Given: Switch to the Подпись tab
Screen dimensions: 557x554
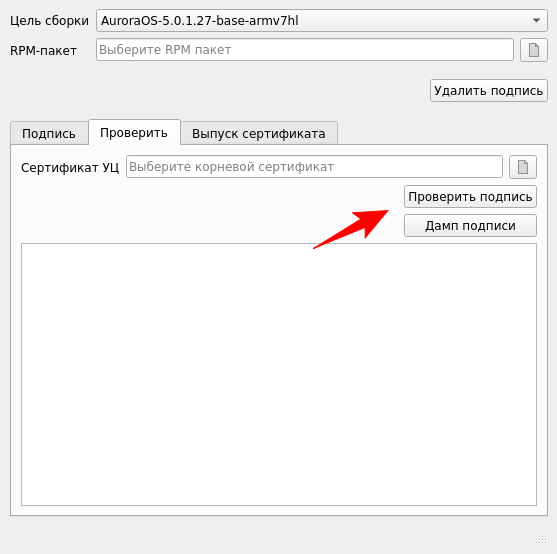Looking at the screenshot, I should 49,134.
